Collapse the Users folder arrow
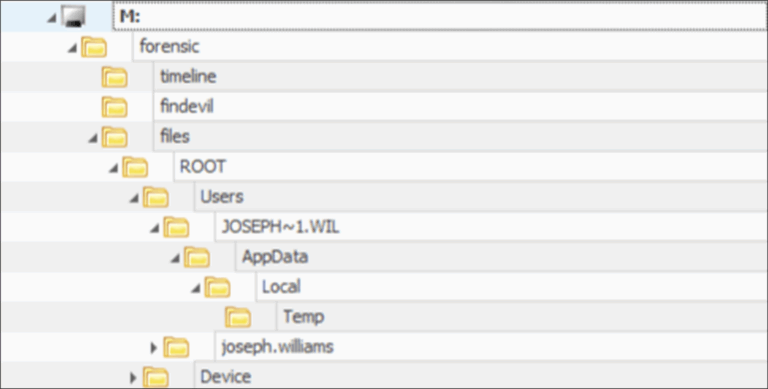Image resolution: width=768 pixels, height=389 pixels. (x=134, y=198)
